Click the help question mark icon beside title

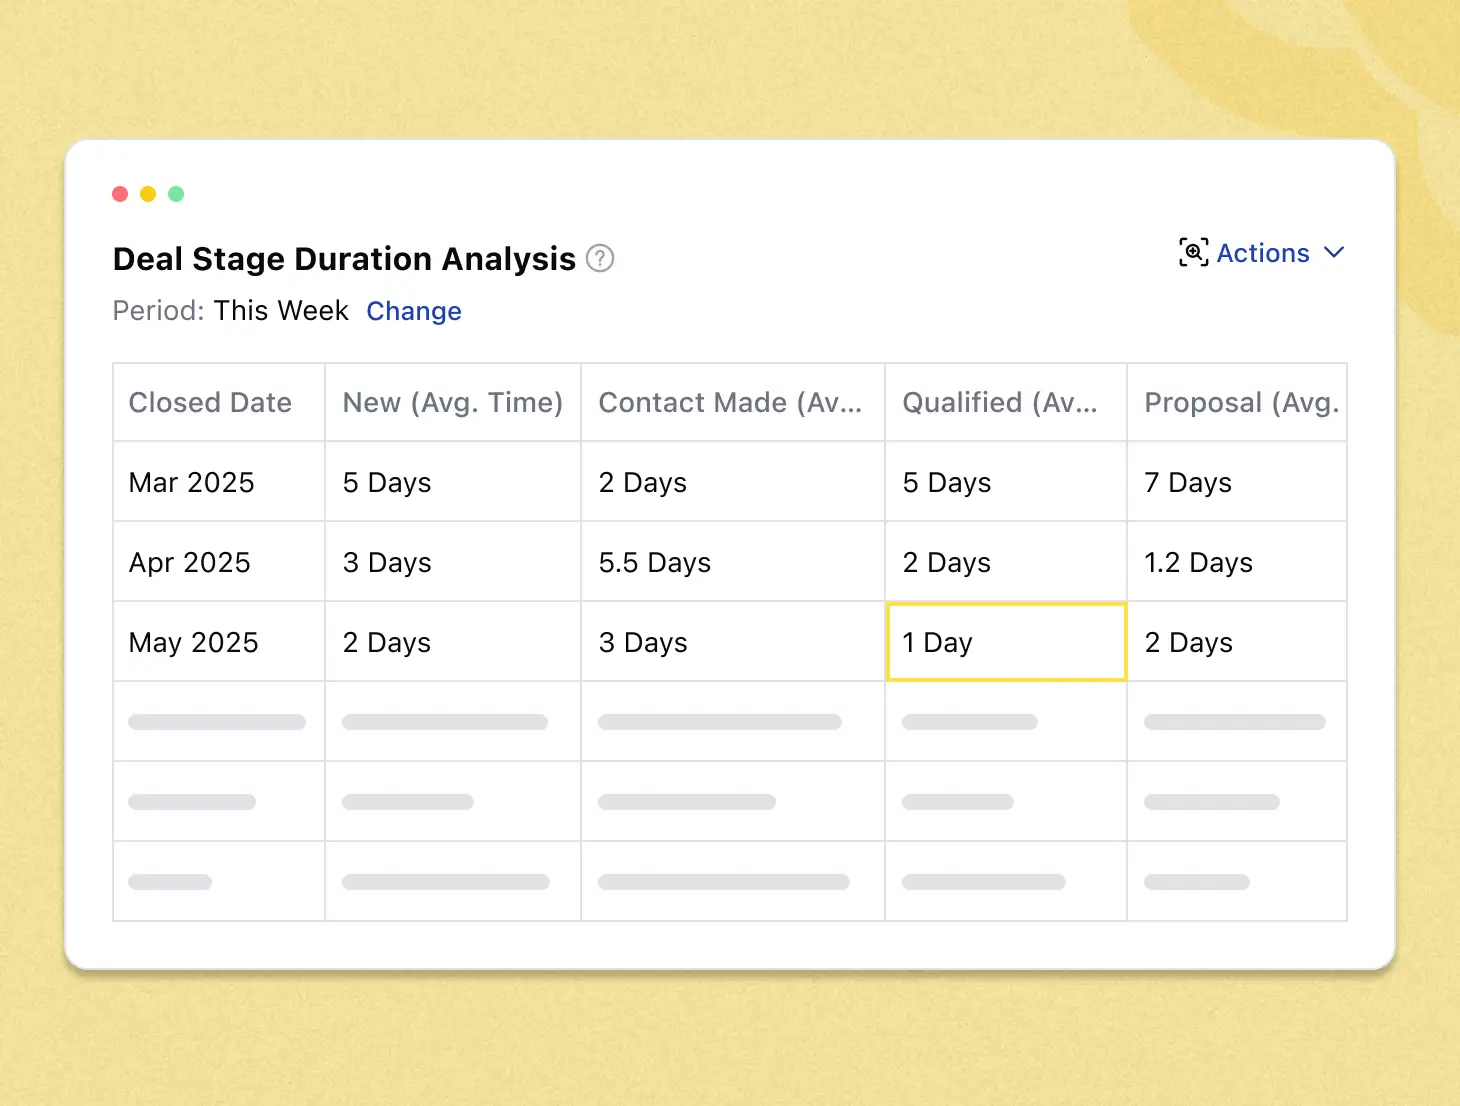[600, 259]
